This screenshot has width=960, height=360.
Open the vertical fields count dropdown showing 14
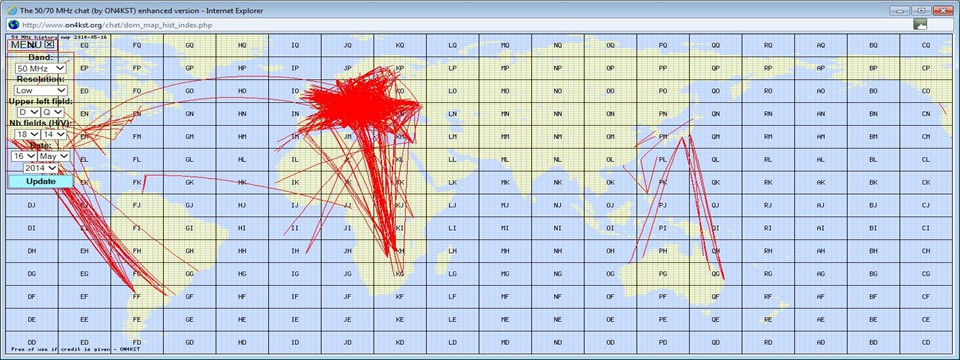point(54,134)
